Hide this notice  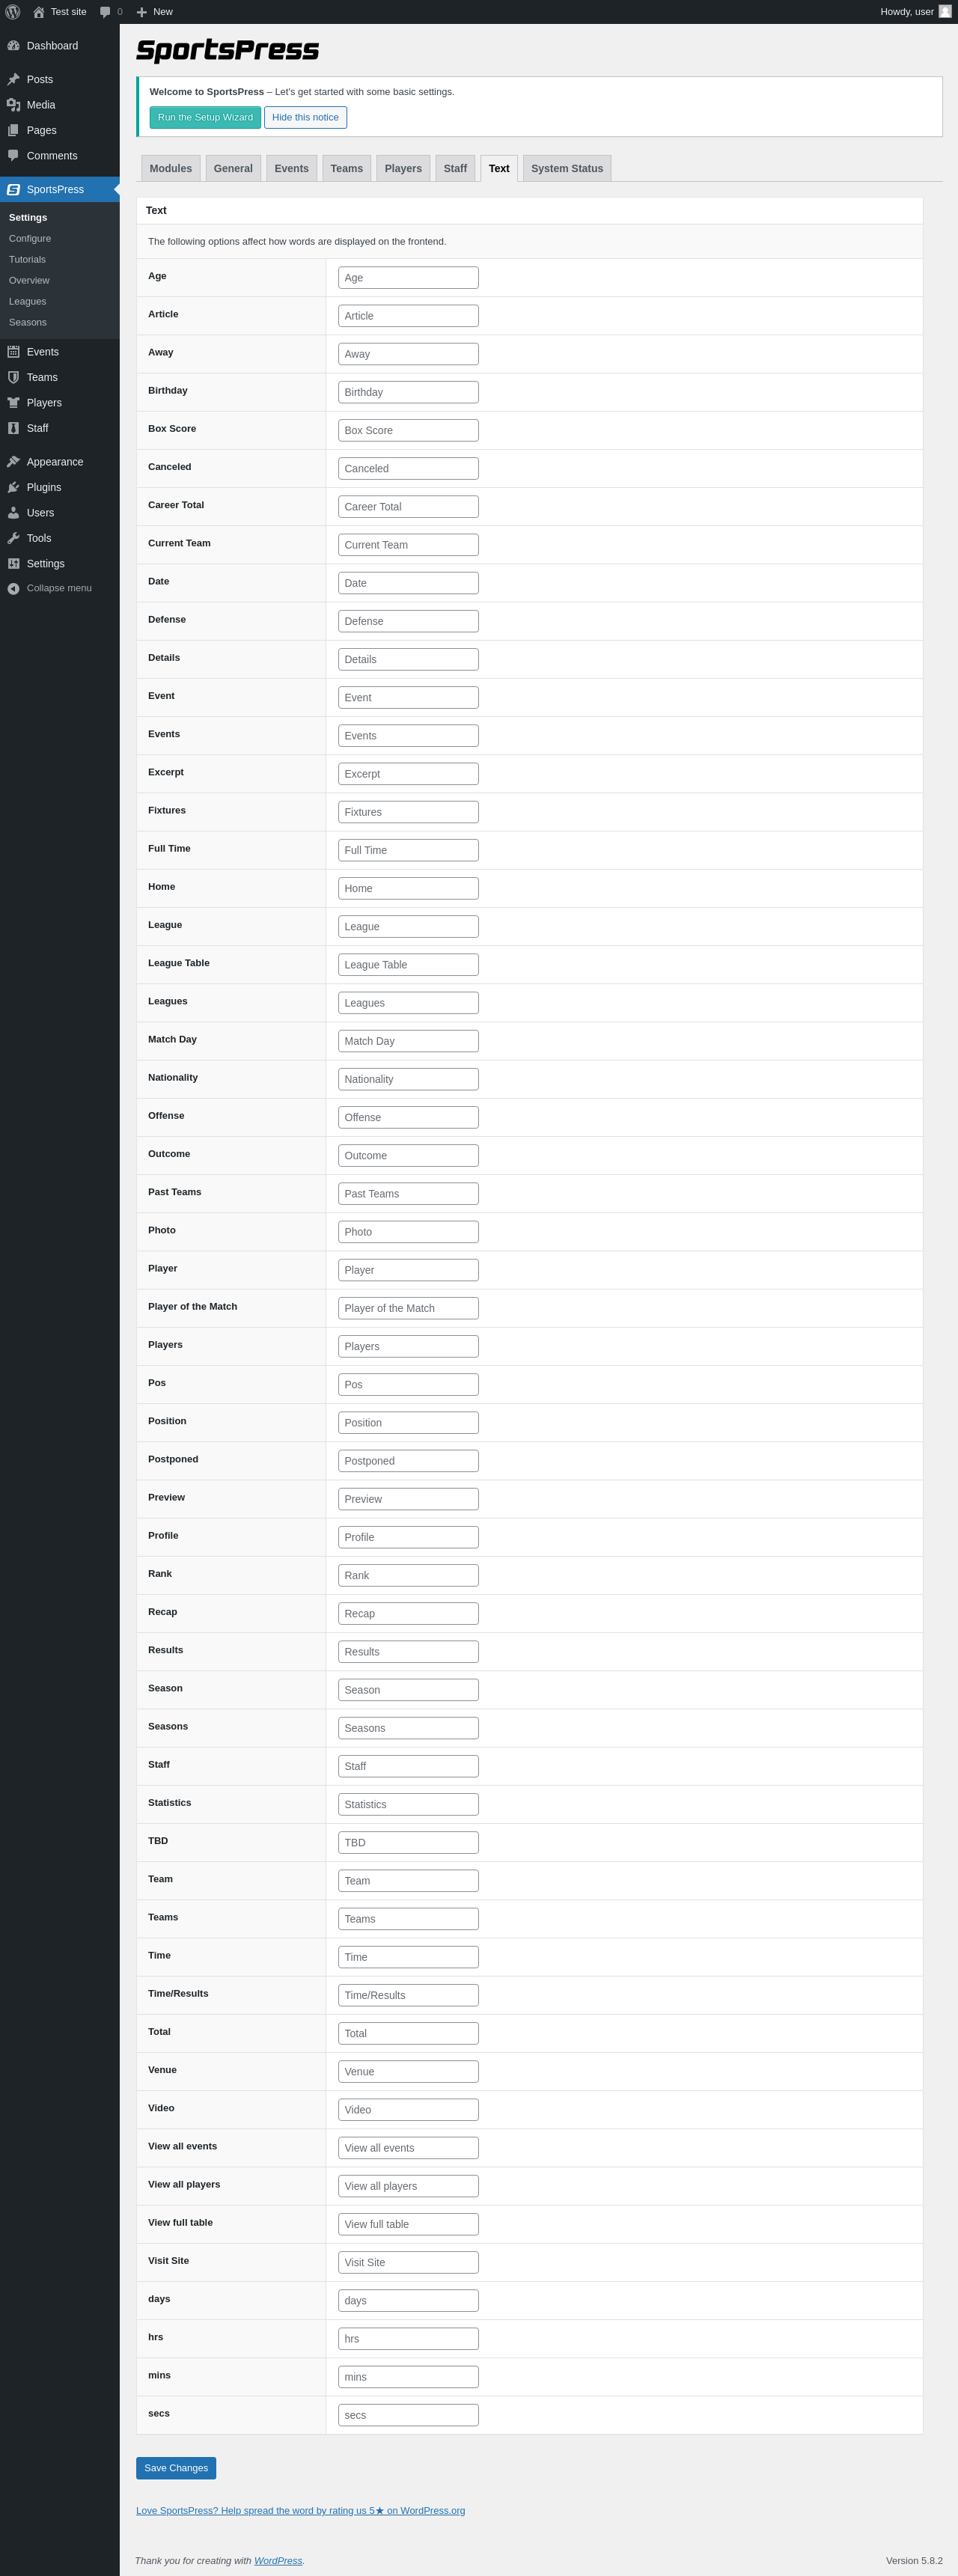[305, 117]
